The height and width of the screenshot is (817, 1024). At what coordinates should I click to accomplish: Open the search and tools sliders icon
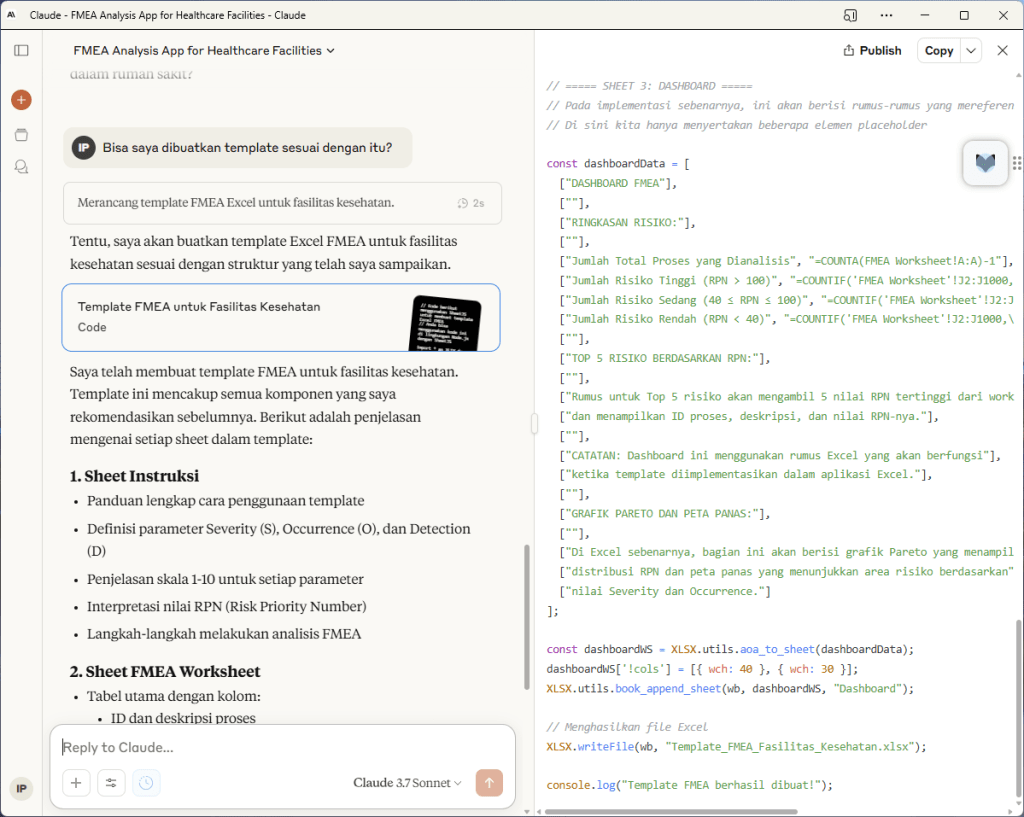tap(111, 783)
